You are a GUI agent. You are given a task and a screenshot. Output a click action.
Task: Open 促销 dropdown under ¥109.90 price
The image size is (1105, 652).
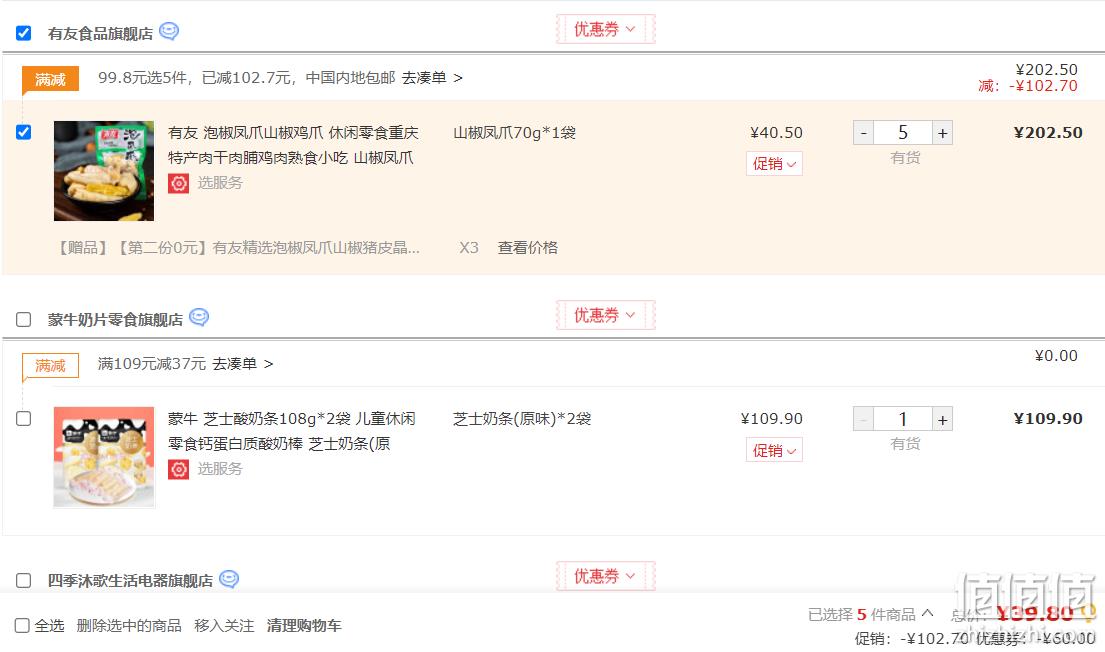point(774,450)
